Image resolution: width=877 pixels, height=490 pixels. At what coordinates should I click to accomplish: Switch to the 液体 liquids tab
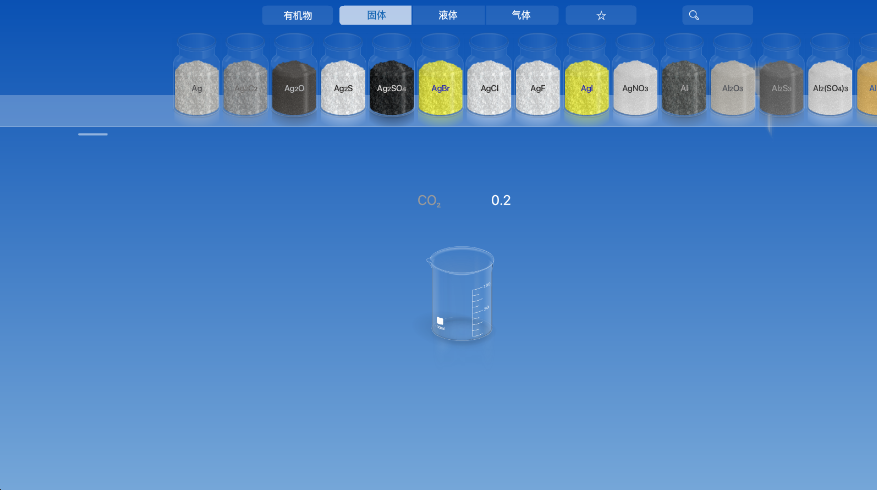pyautogui.click(x=448, y=15)
